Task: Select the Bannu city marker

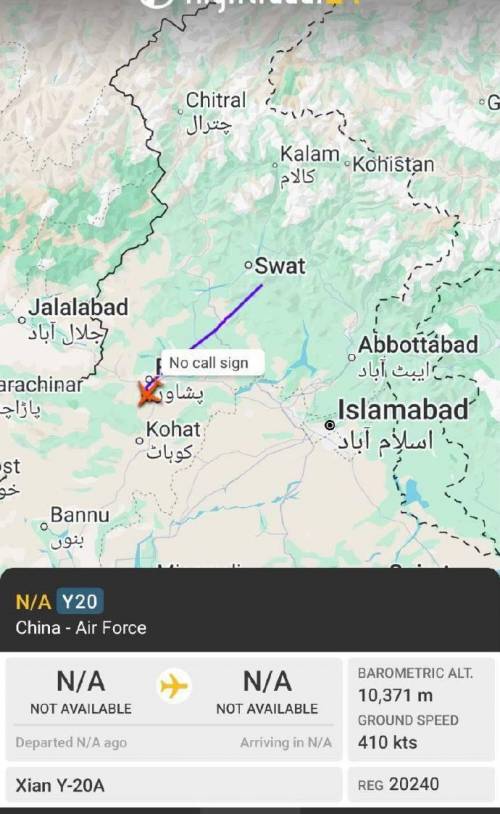Action: [44, 526]
